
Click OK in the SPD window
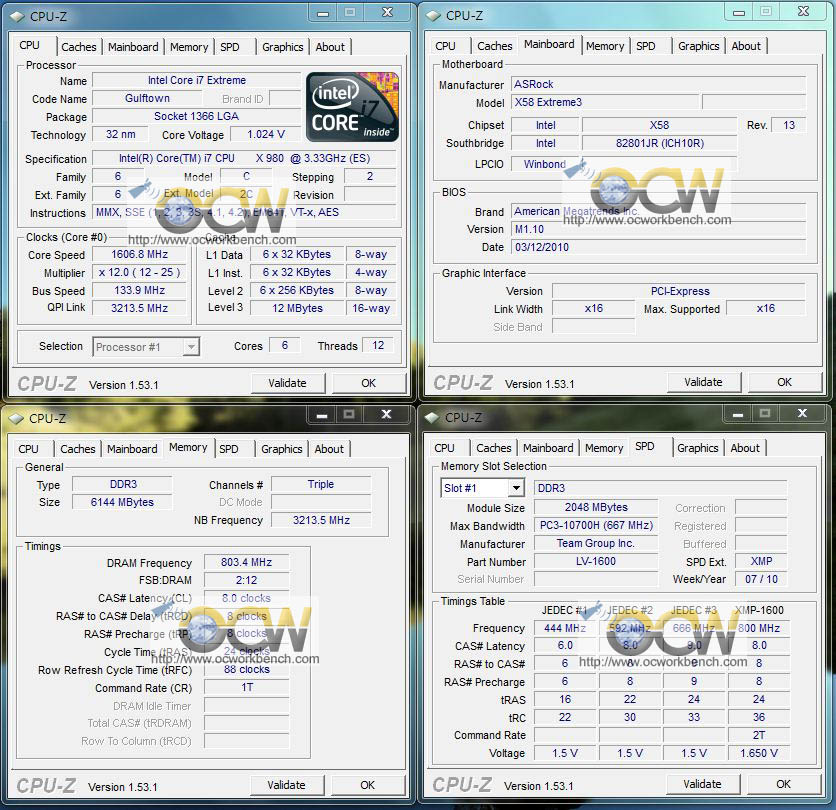click(x=783, y=784)
